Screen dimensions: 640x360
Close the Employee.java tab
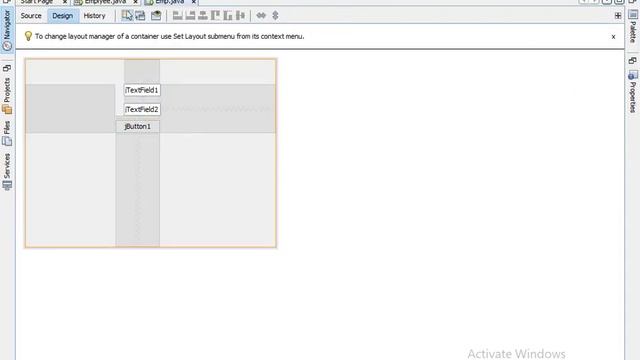pos(136,2)
